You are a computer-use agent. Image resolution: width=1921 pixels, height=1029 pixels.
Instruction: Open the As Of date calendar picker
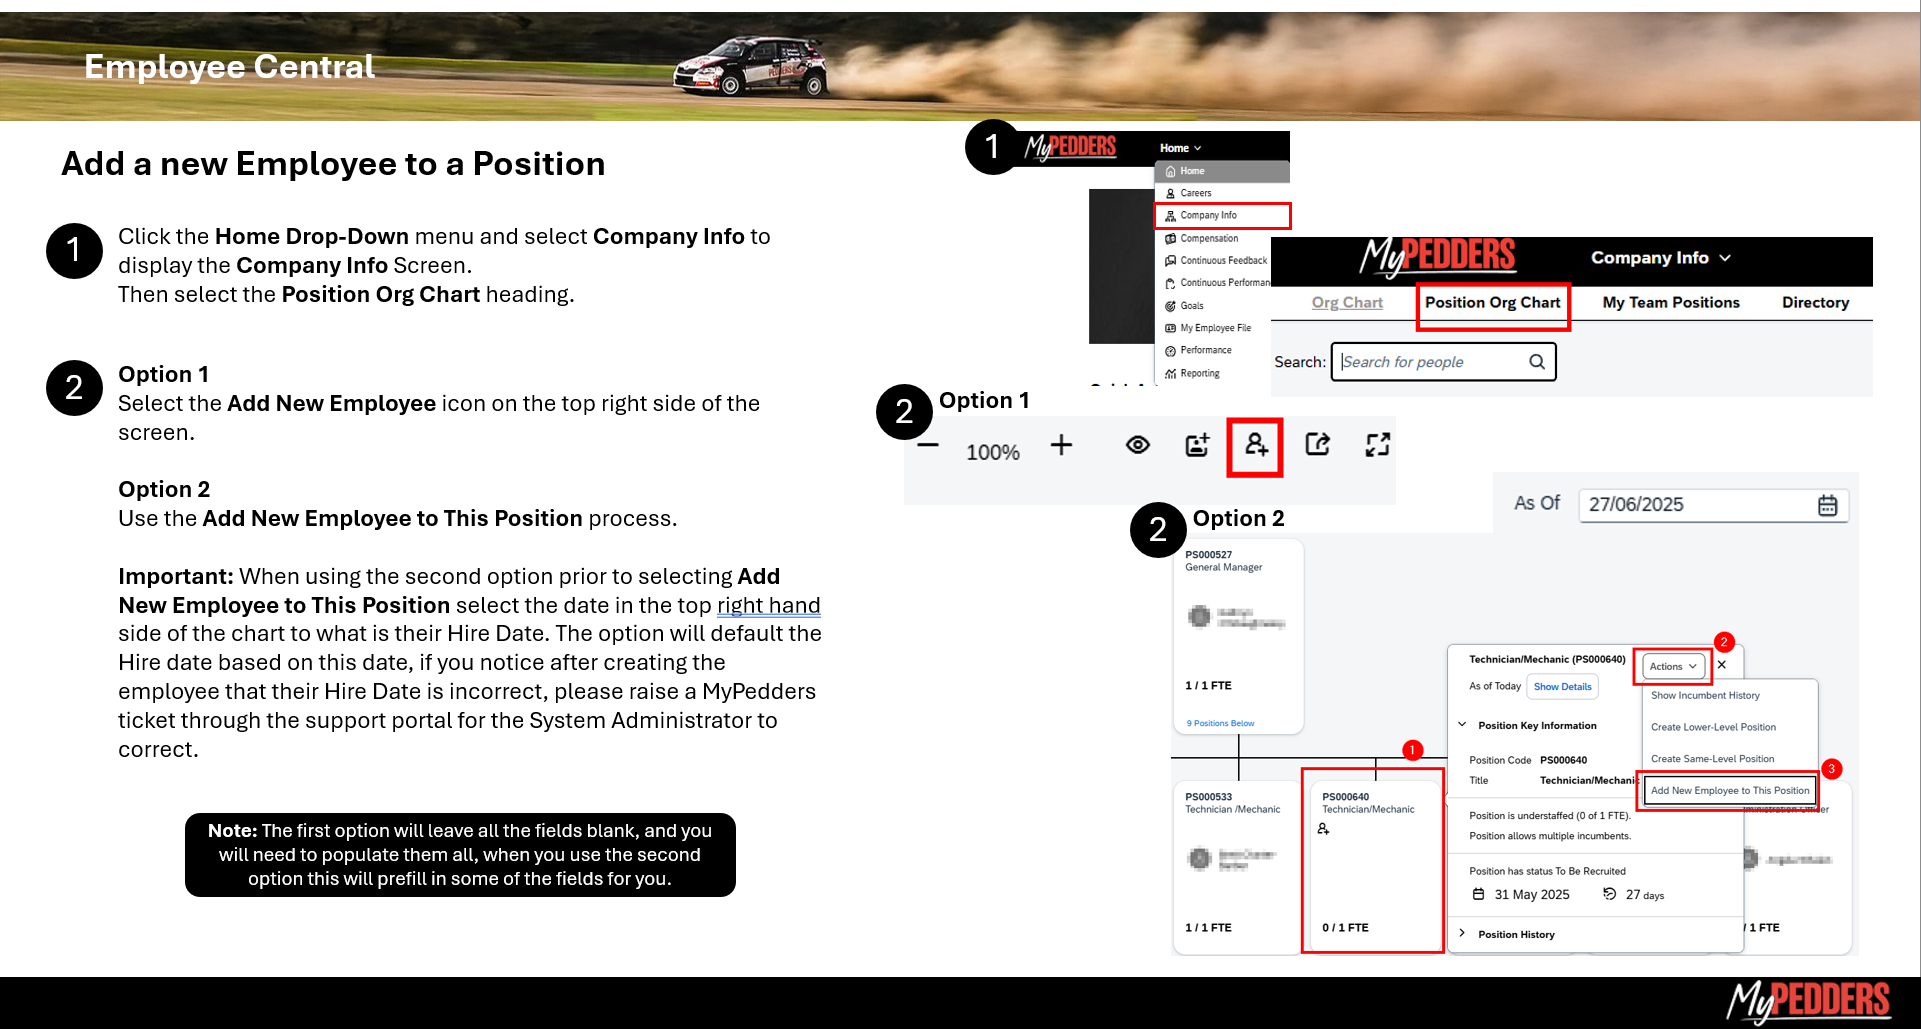pos(1827,505)
